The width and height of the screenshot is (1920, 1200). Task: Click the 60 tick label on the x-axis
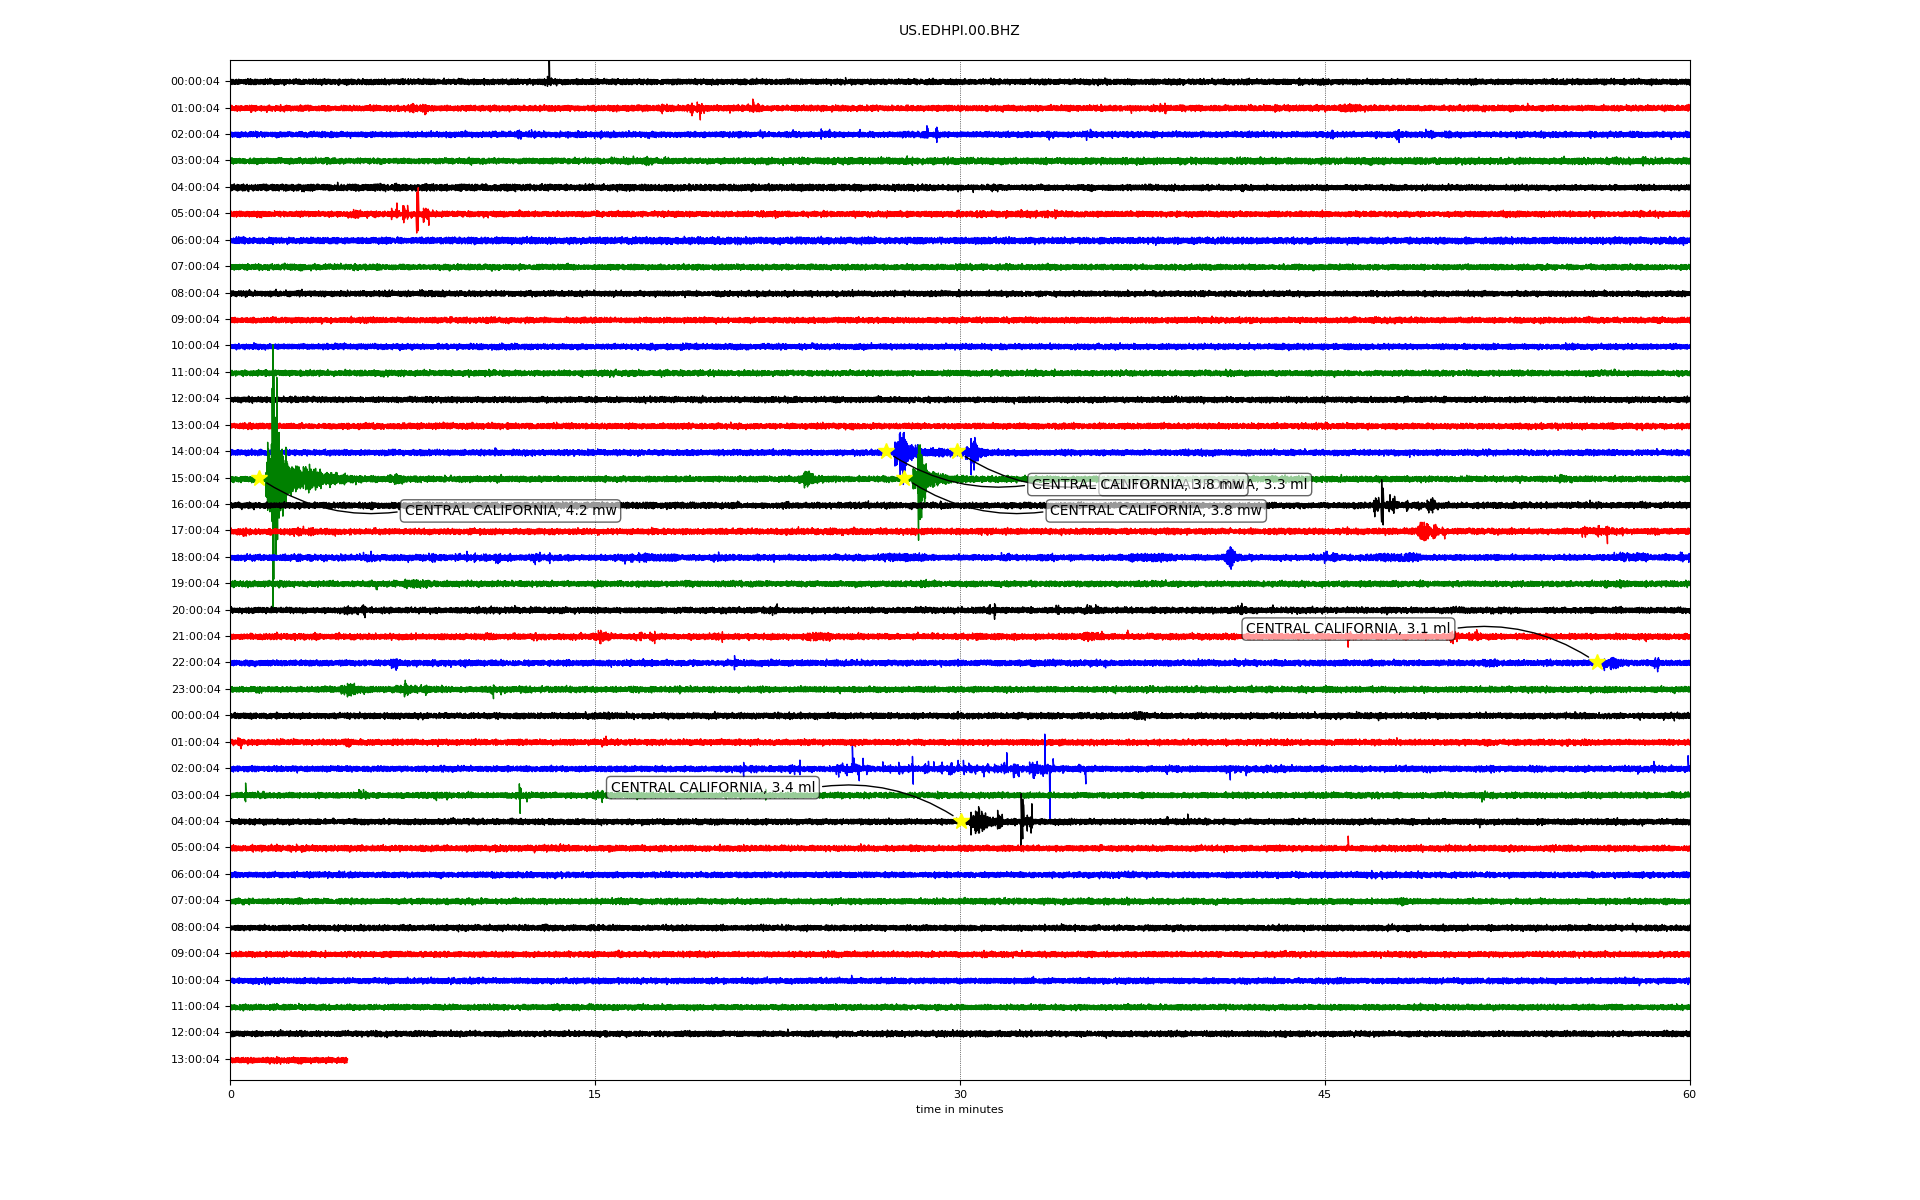pos(1689,1094)
